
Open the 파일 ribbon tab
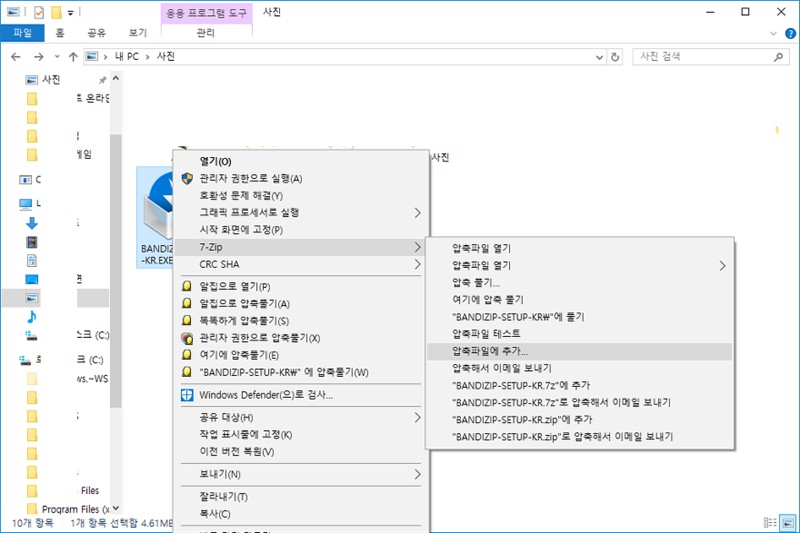[21, 33]
